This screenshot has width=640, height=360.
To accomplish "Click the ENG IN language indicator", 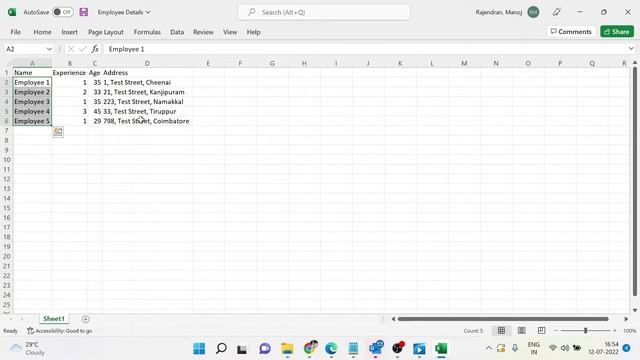I will click(x=533, y=348).
